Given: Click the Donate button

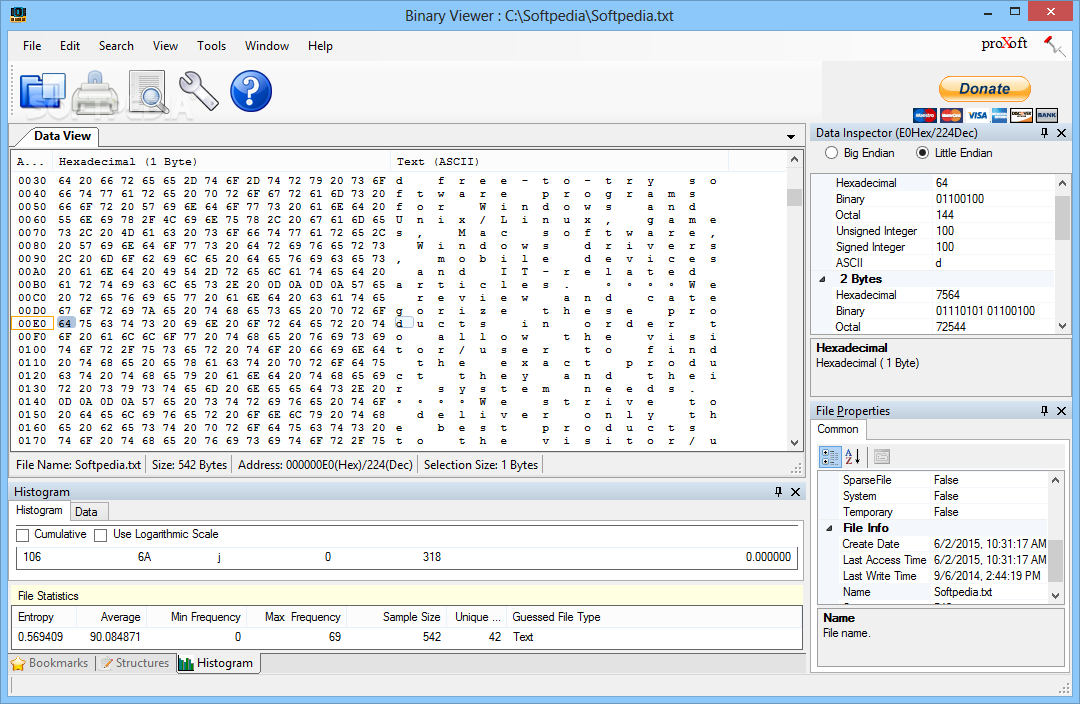Looking at the screenshot, I should [x=984, y=89].
